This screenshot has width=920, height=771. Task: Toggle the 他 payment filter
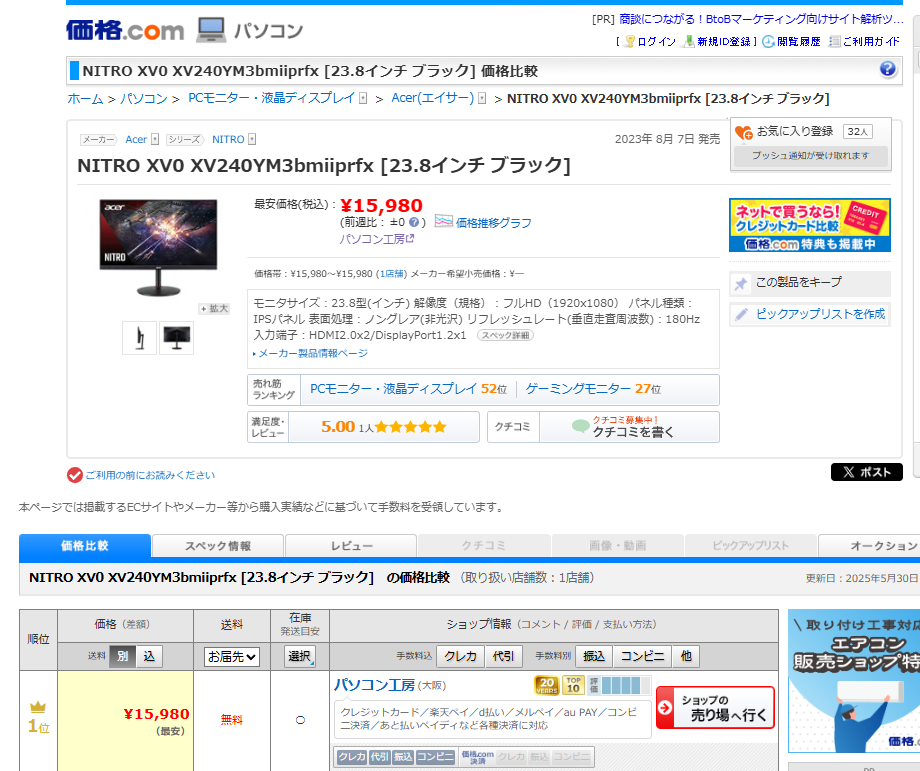(x=686, y=656)
